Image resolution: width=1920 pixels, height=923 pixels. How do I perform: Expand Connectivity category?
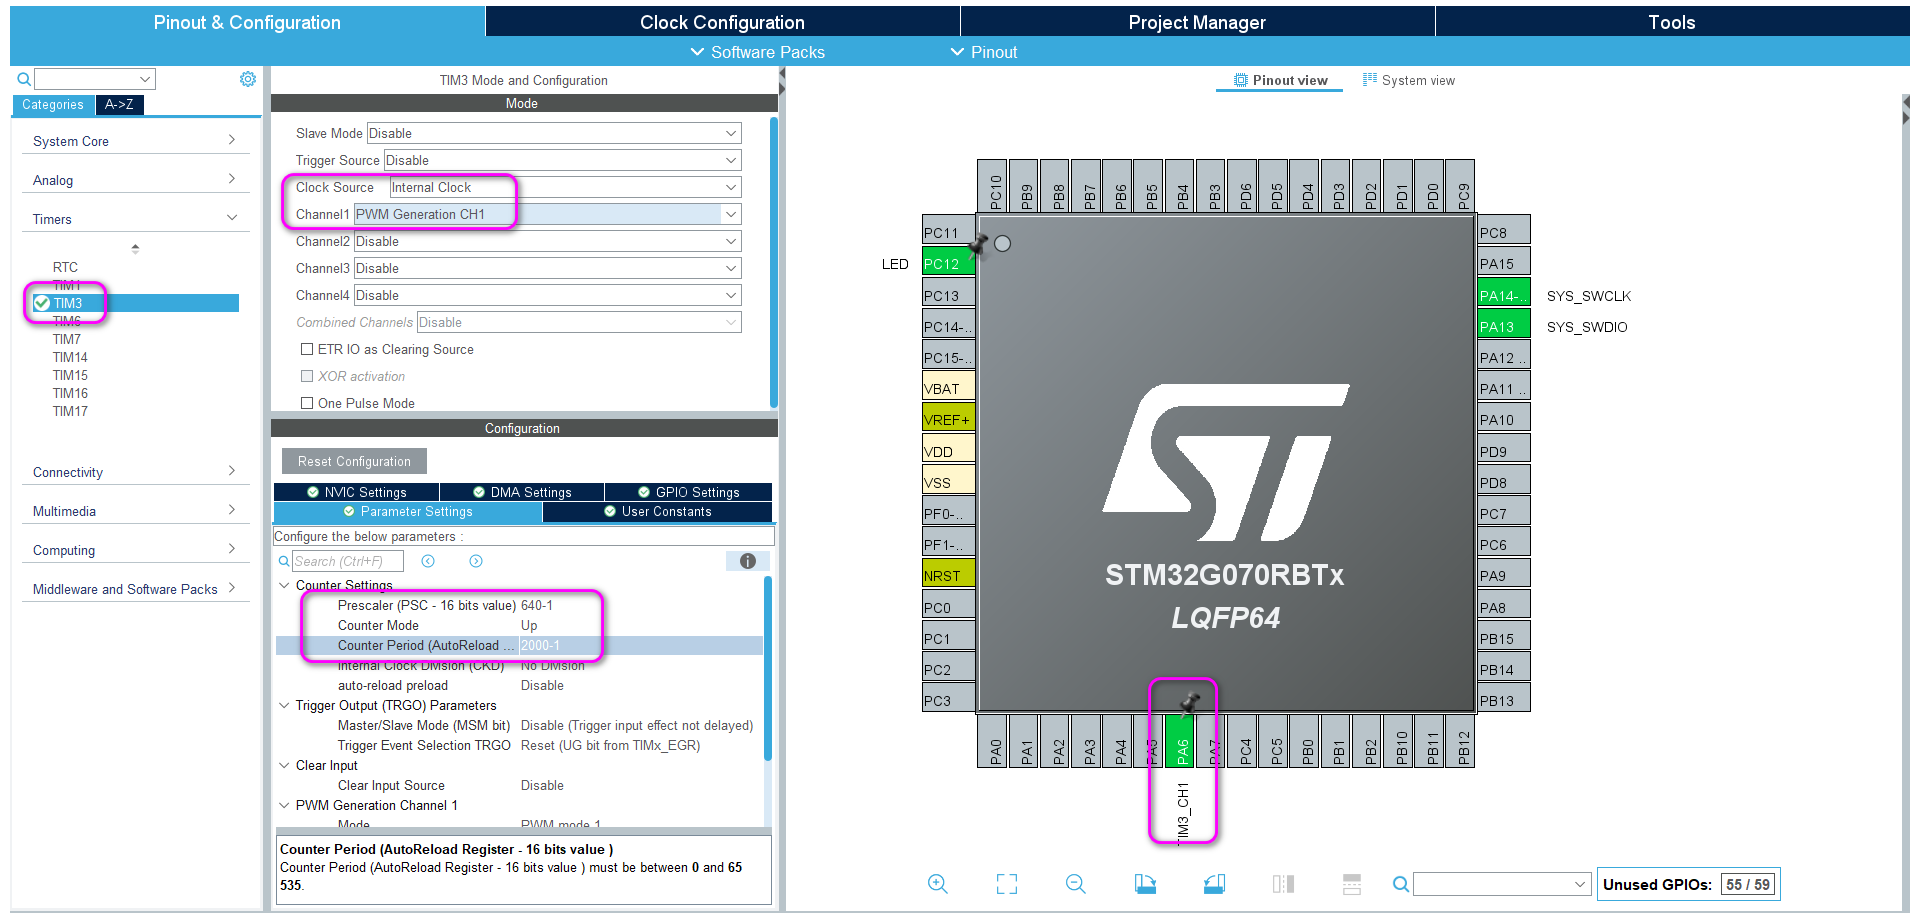(x=134, y=472)
